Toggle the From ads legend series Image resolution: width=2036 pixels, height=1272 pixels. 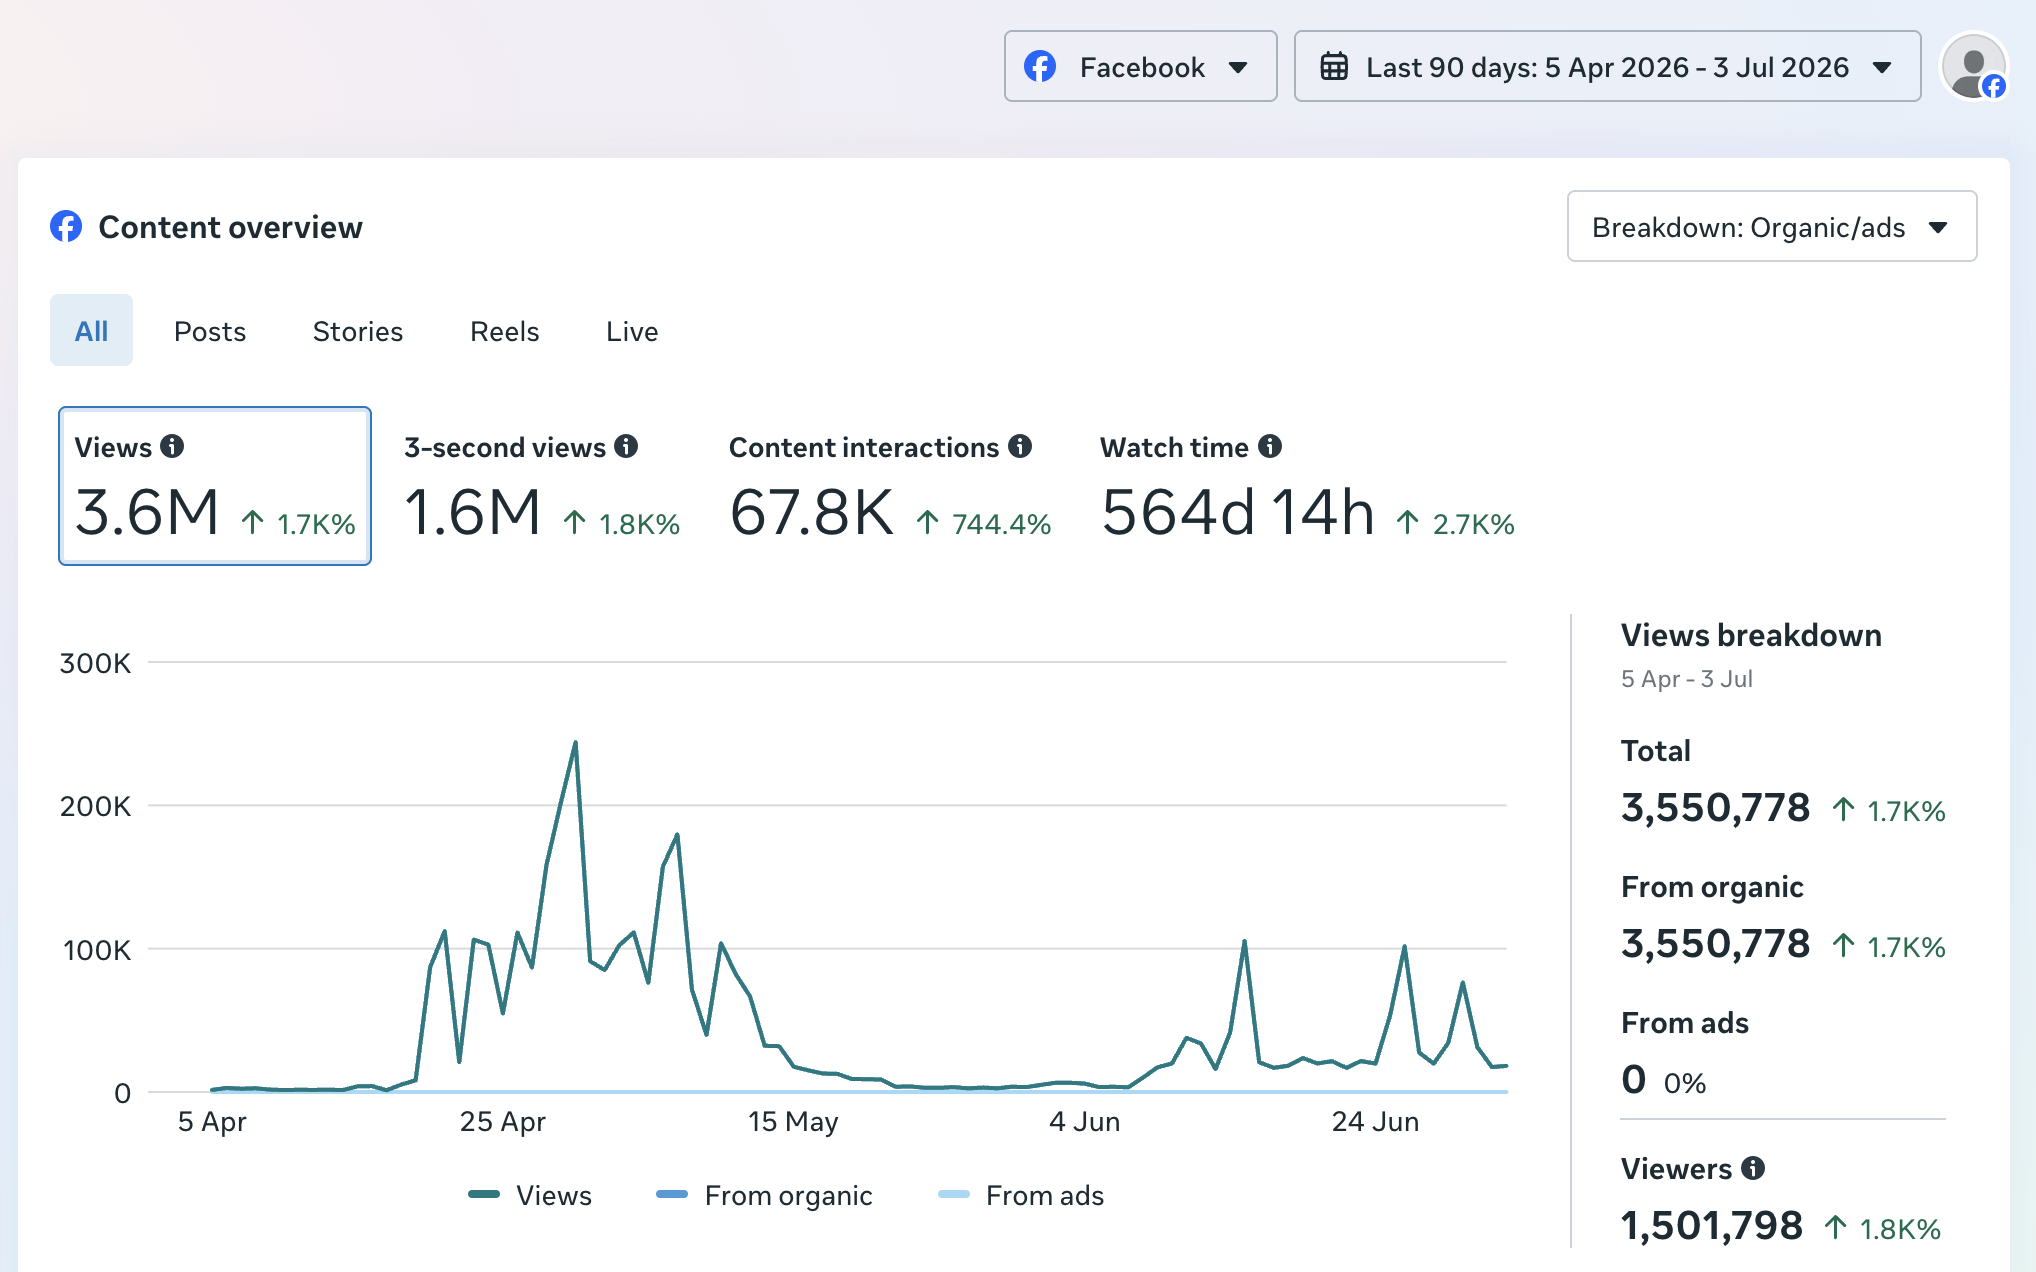tap(1021, 1195)
